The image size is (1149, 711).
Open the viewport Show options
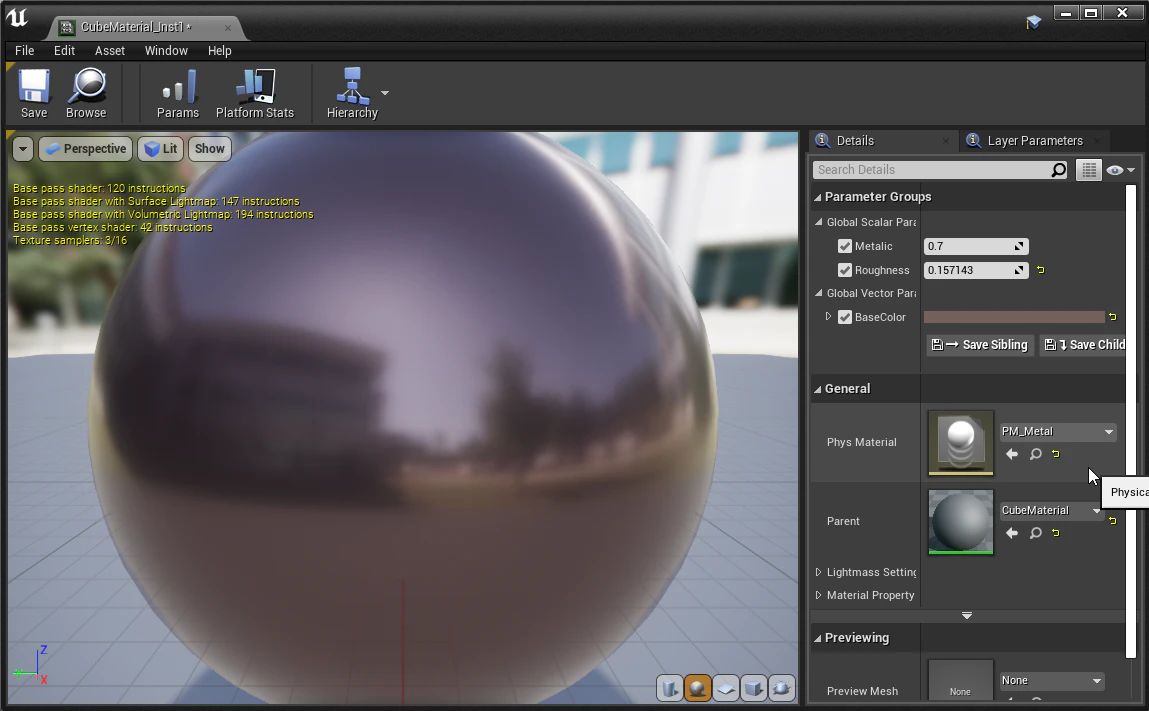210,149
